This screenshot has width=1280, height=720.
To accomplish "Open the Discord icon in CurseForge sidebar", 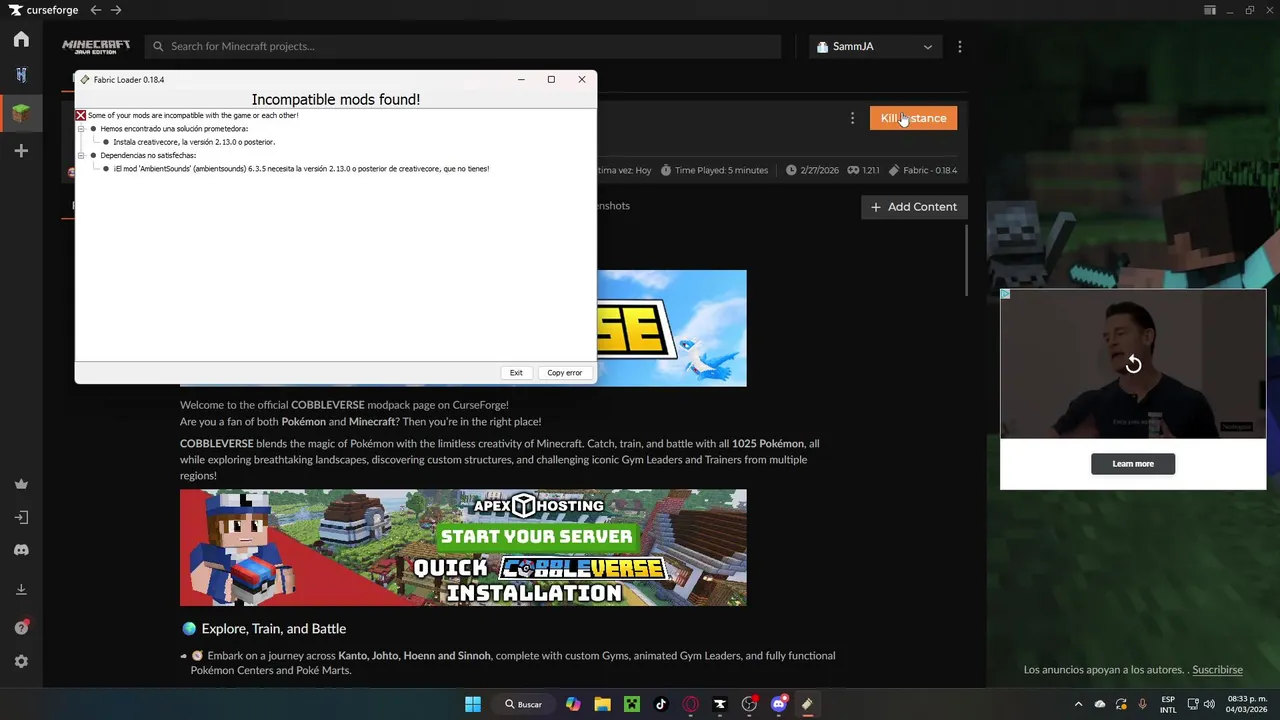I will 21,550.
